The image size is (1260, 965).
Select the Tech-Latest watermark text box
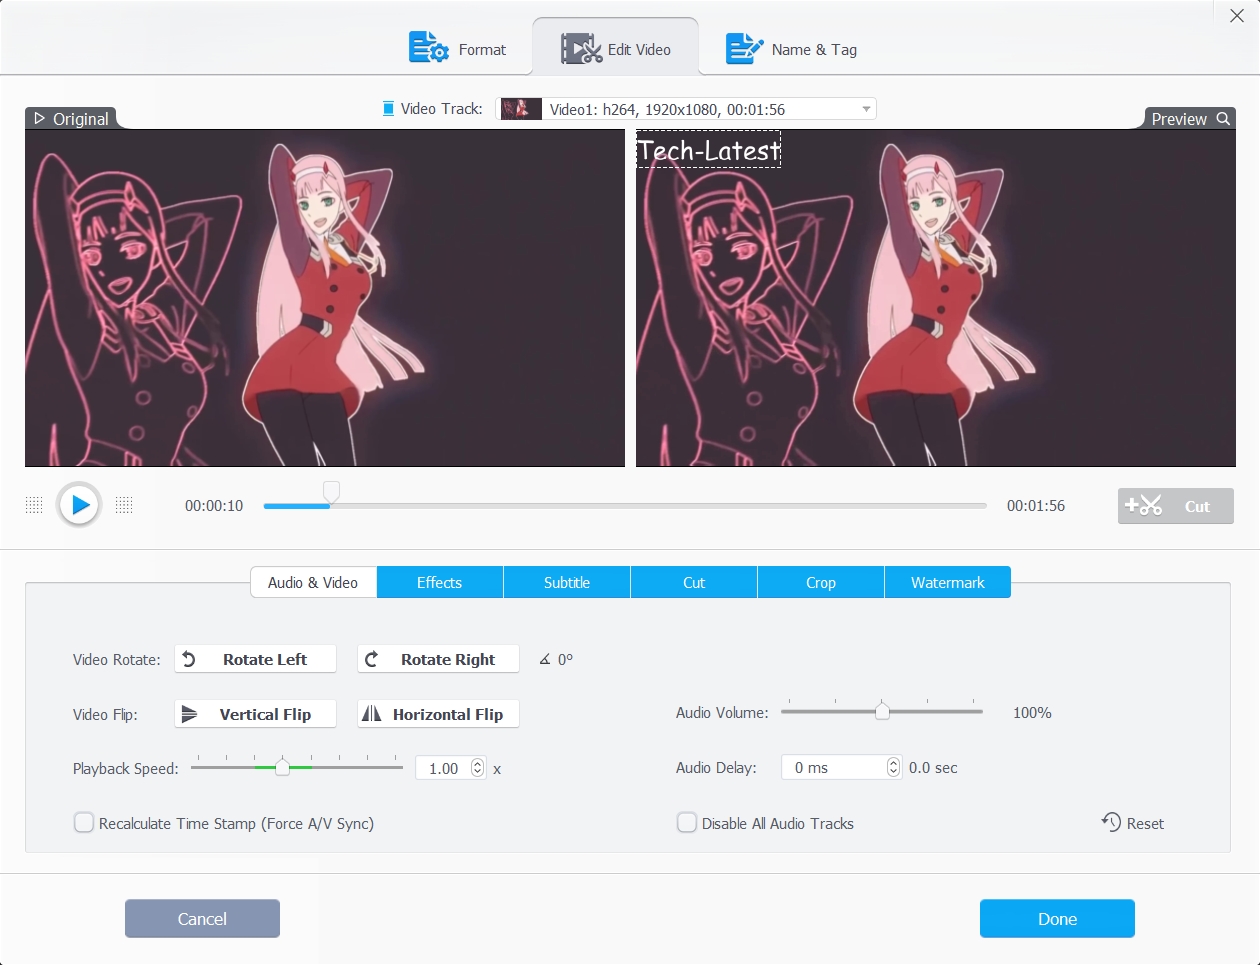pyautogui.click(x=709, y=150)
